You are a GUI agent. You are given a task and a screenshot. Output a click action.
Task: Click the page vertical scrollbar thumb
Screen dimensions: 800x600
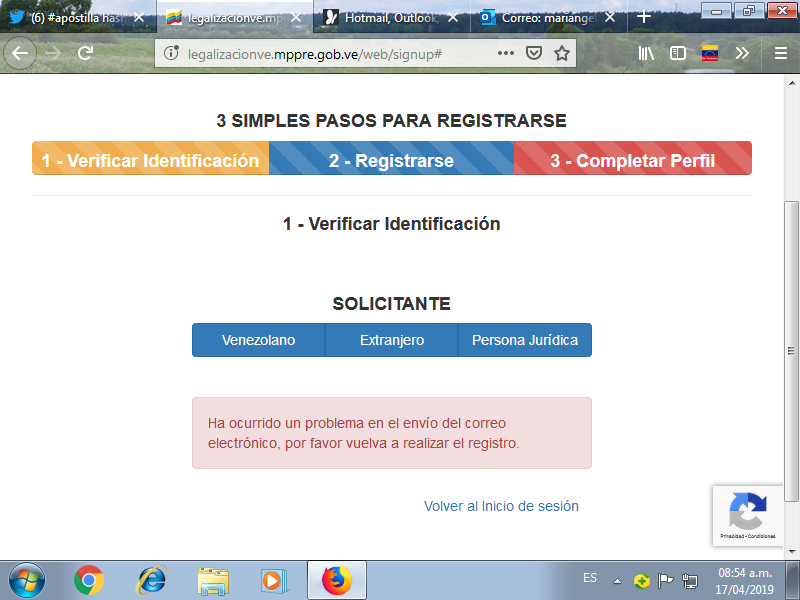pos(791,351)
